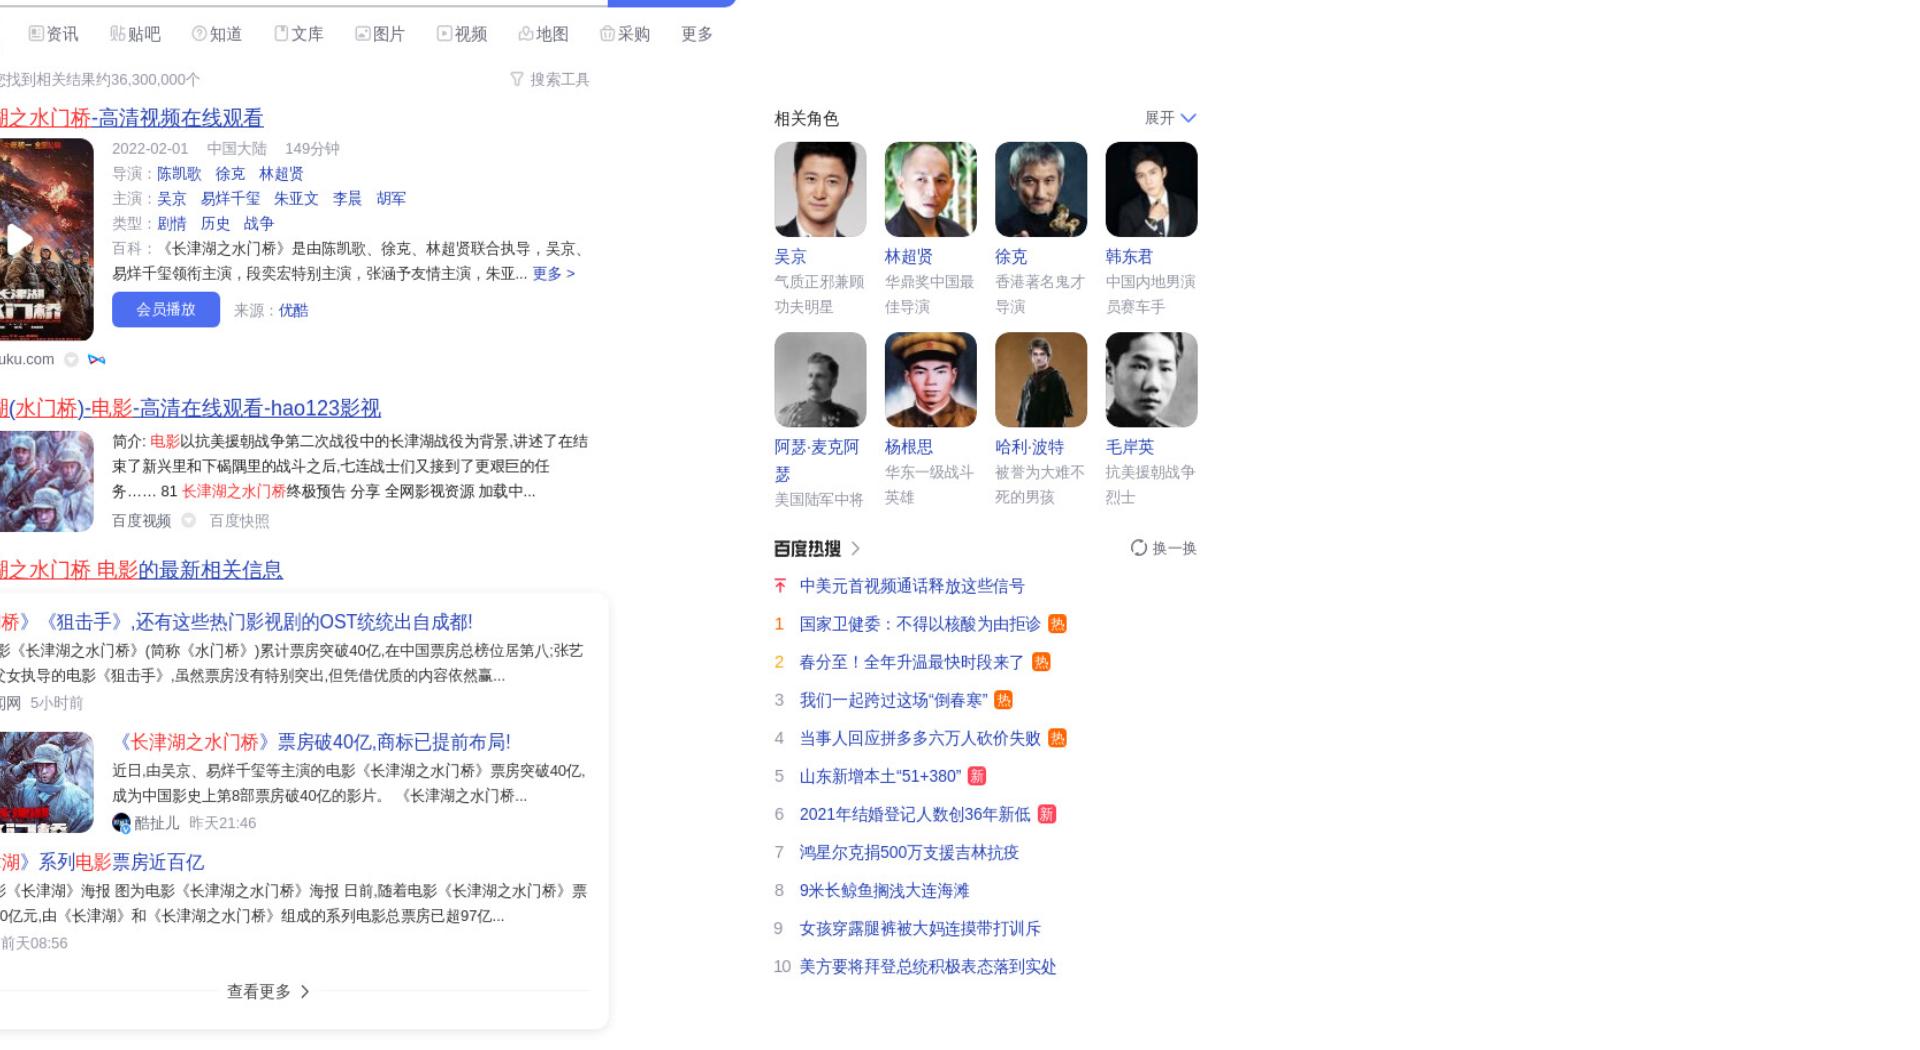Open 阿瑟·麦克阿瑟 portrait
This screenshot has height=1050, width=1920.
820,380
